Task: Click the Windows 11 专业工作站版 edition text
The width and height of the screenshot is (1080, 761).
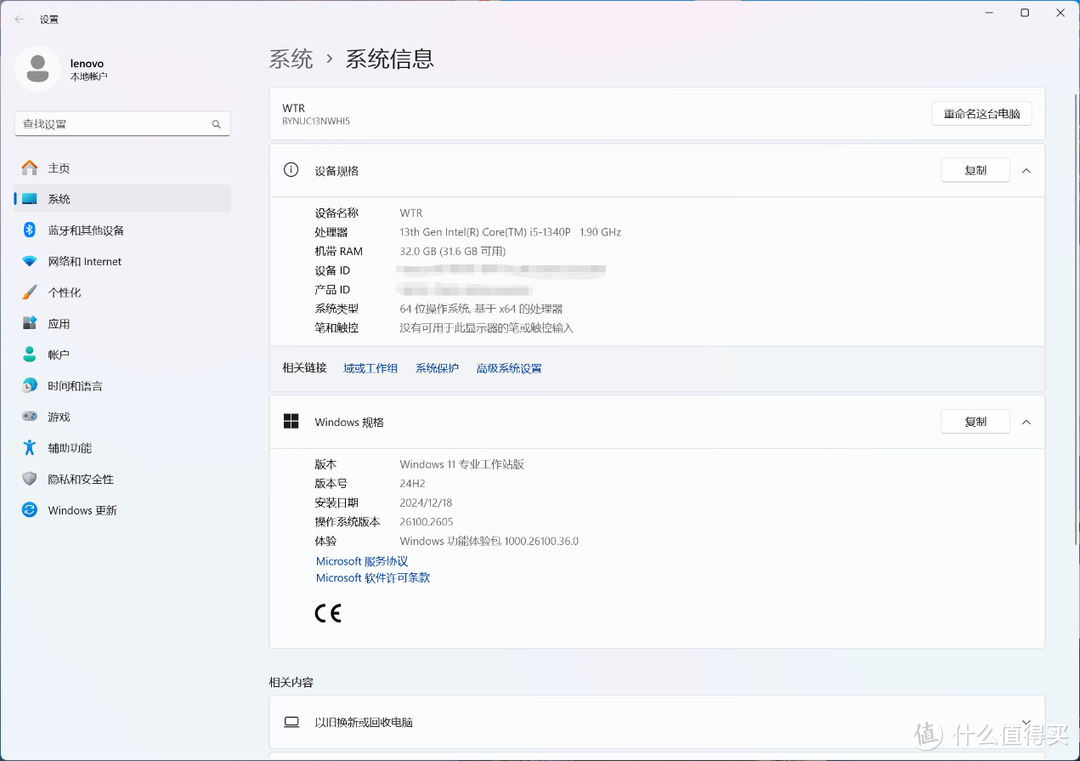Action: [x=461, y=464]
